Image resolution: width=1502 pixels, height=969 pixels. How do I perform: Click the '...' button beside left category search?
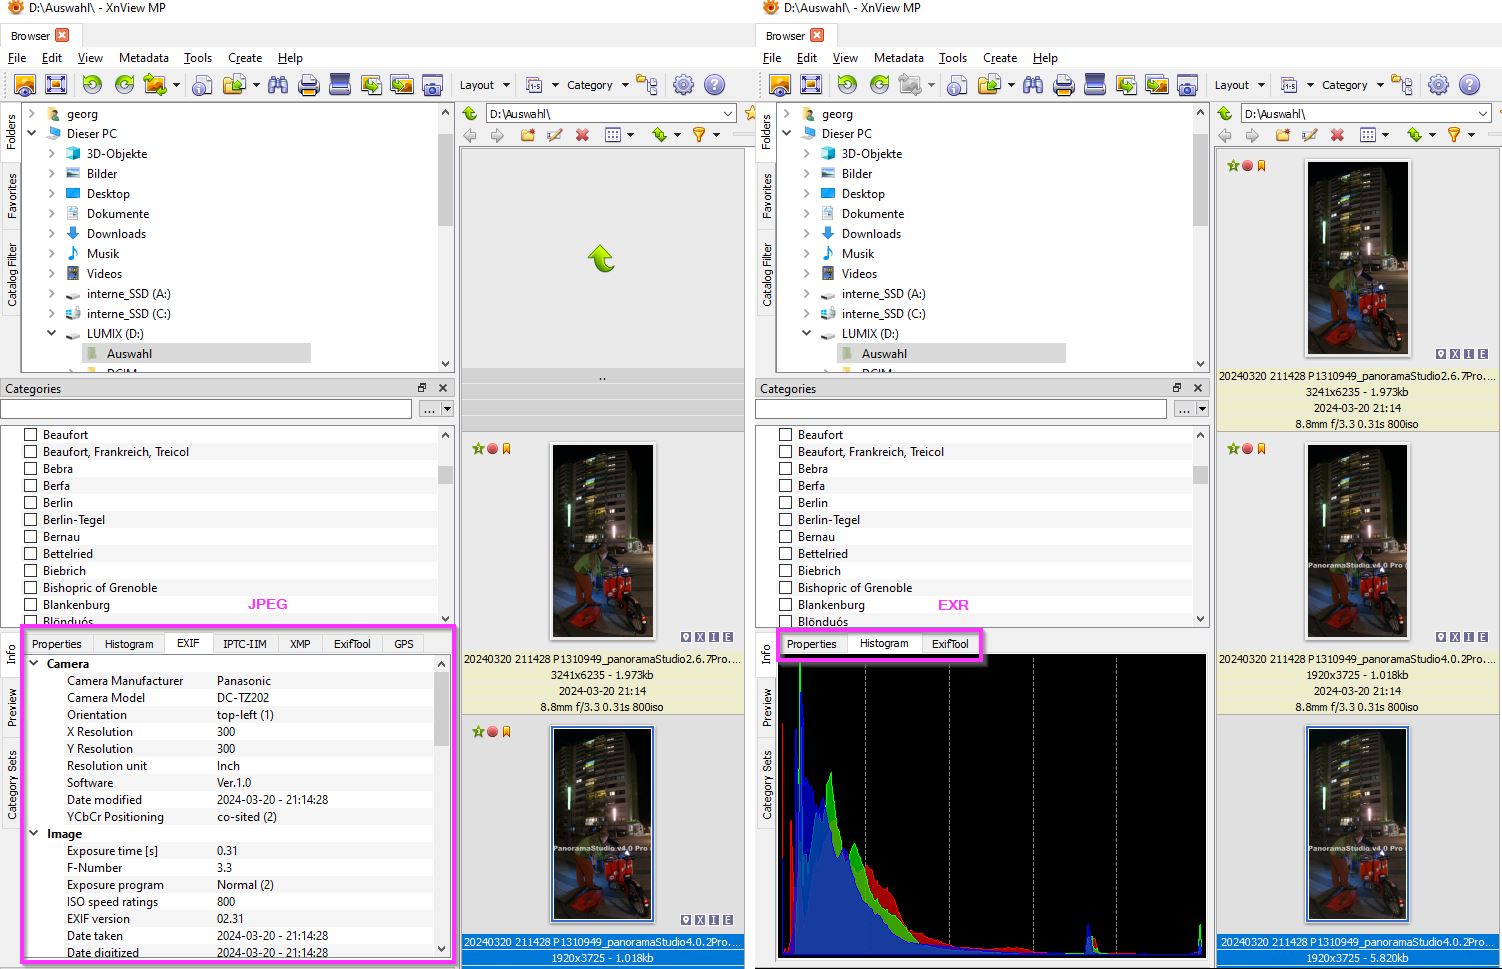pyautogui.click(x=429, y=409)
